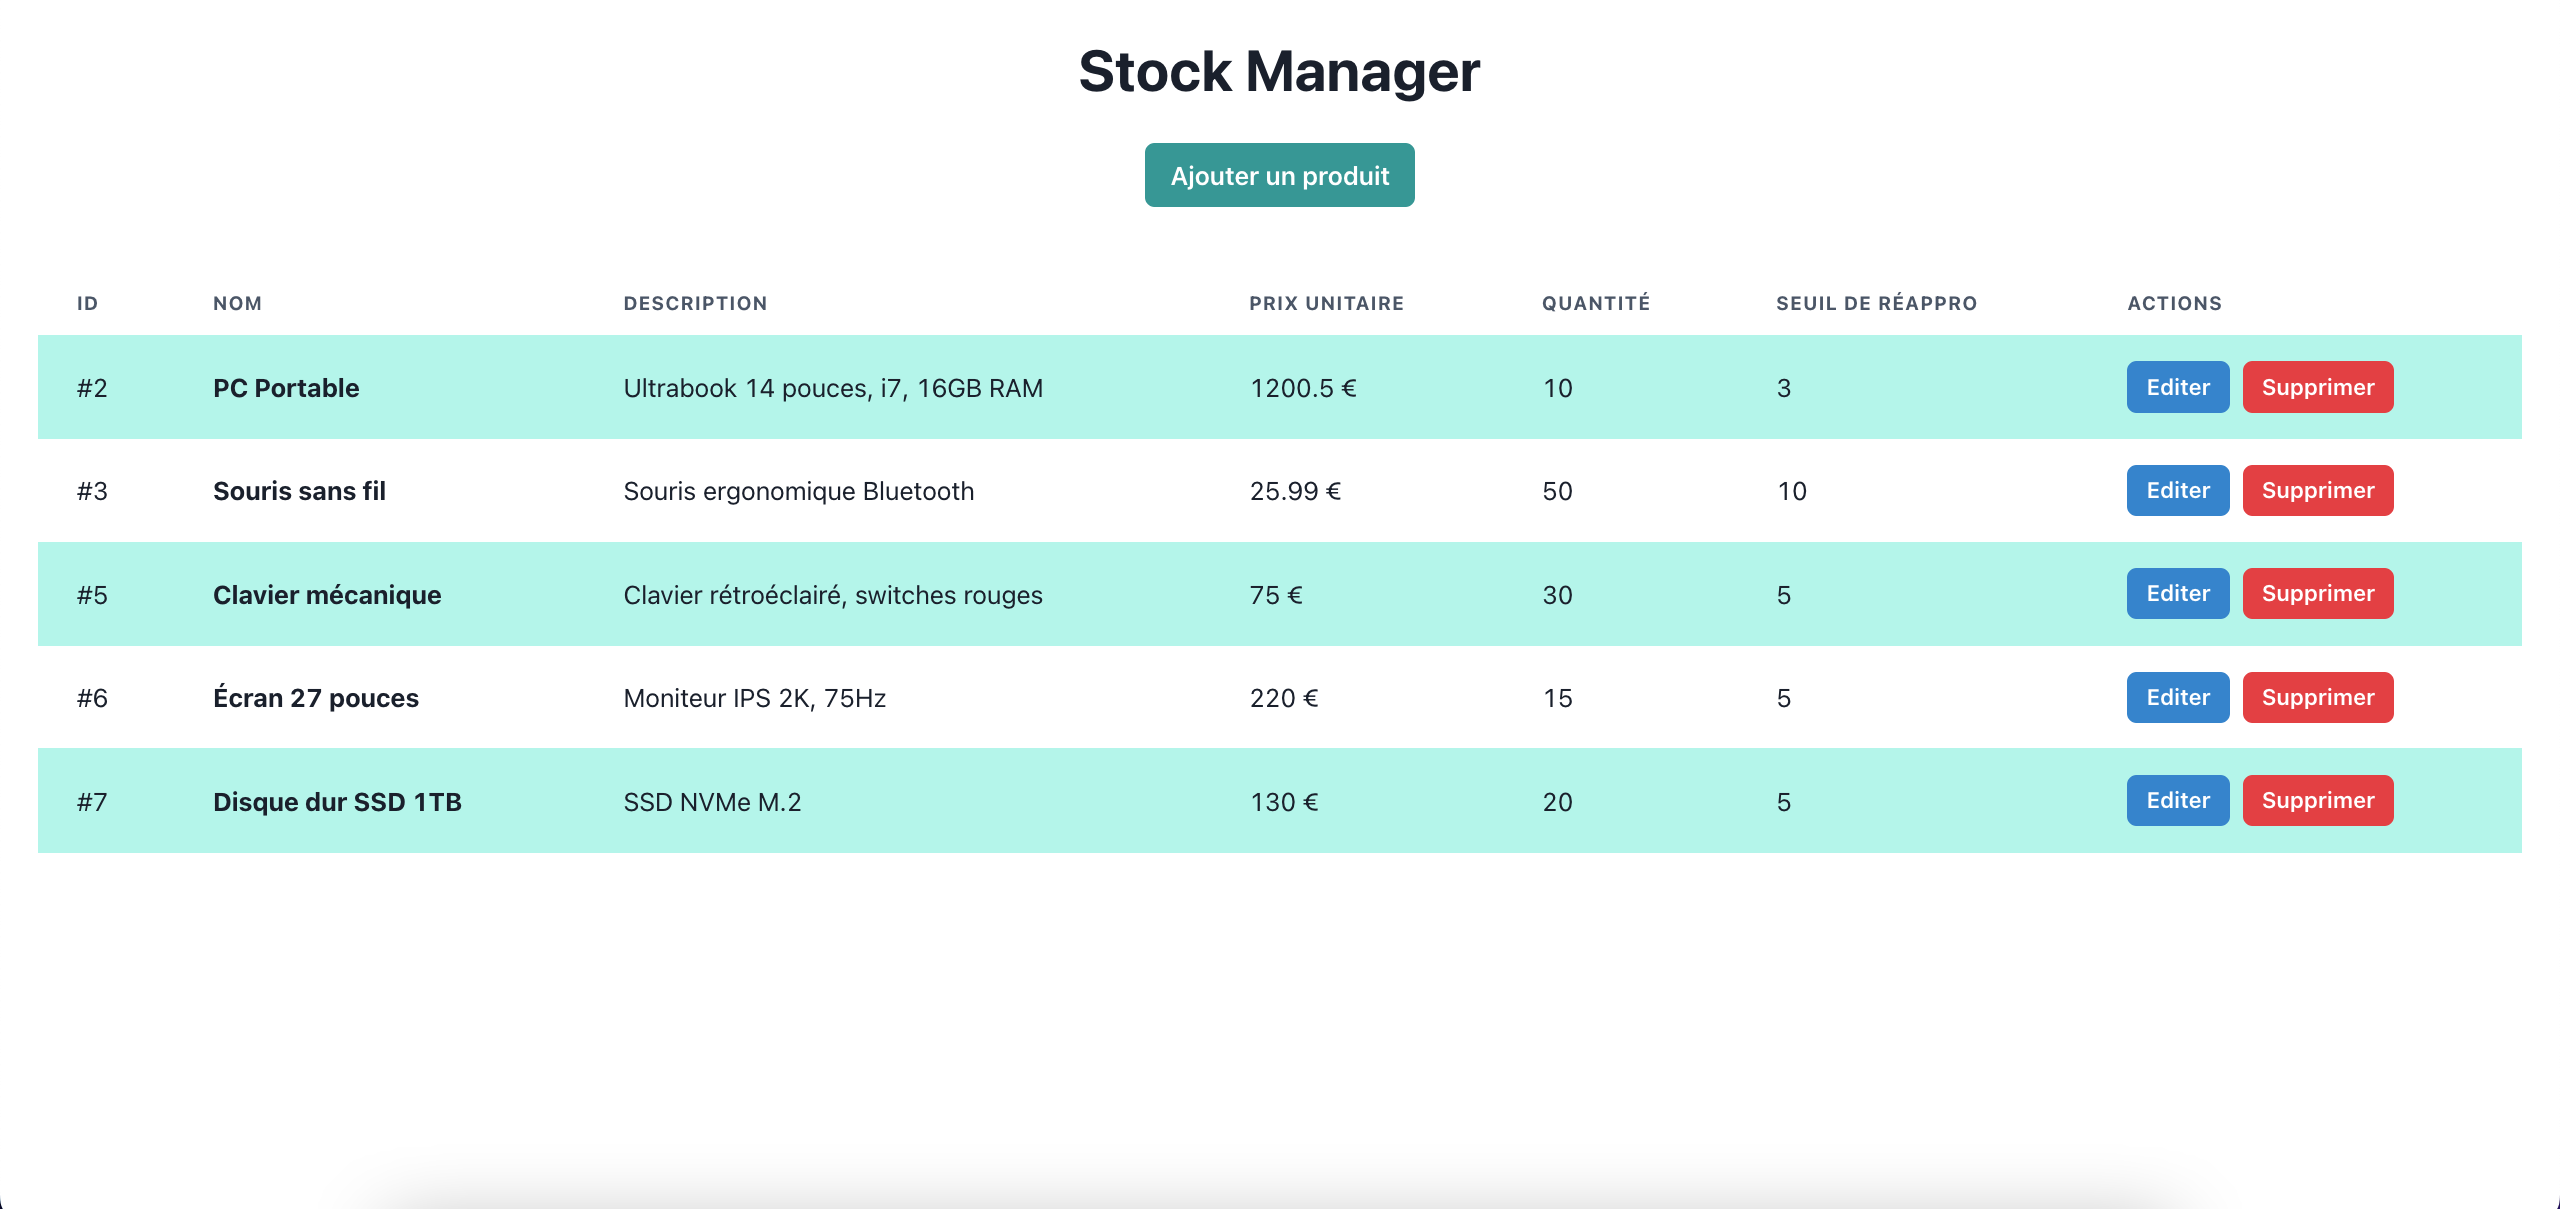Image resolution: width=2560 pixels, height=1209 pixels.
Task: Click the Ajouter un produit button
Action: tap(1279, 175)
